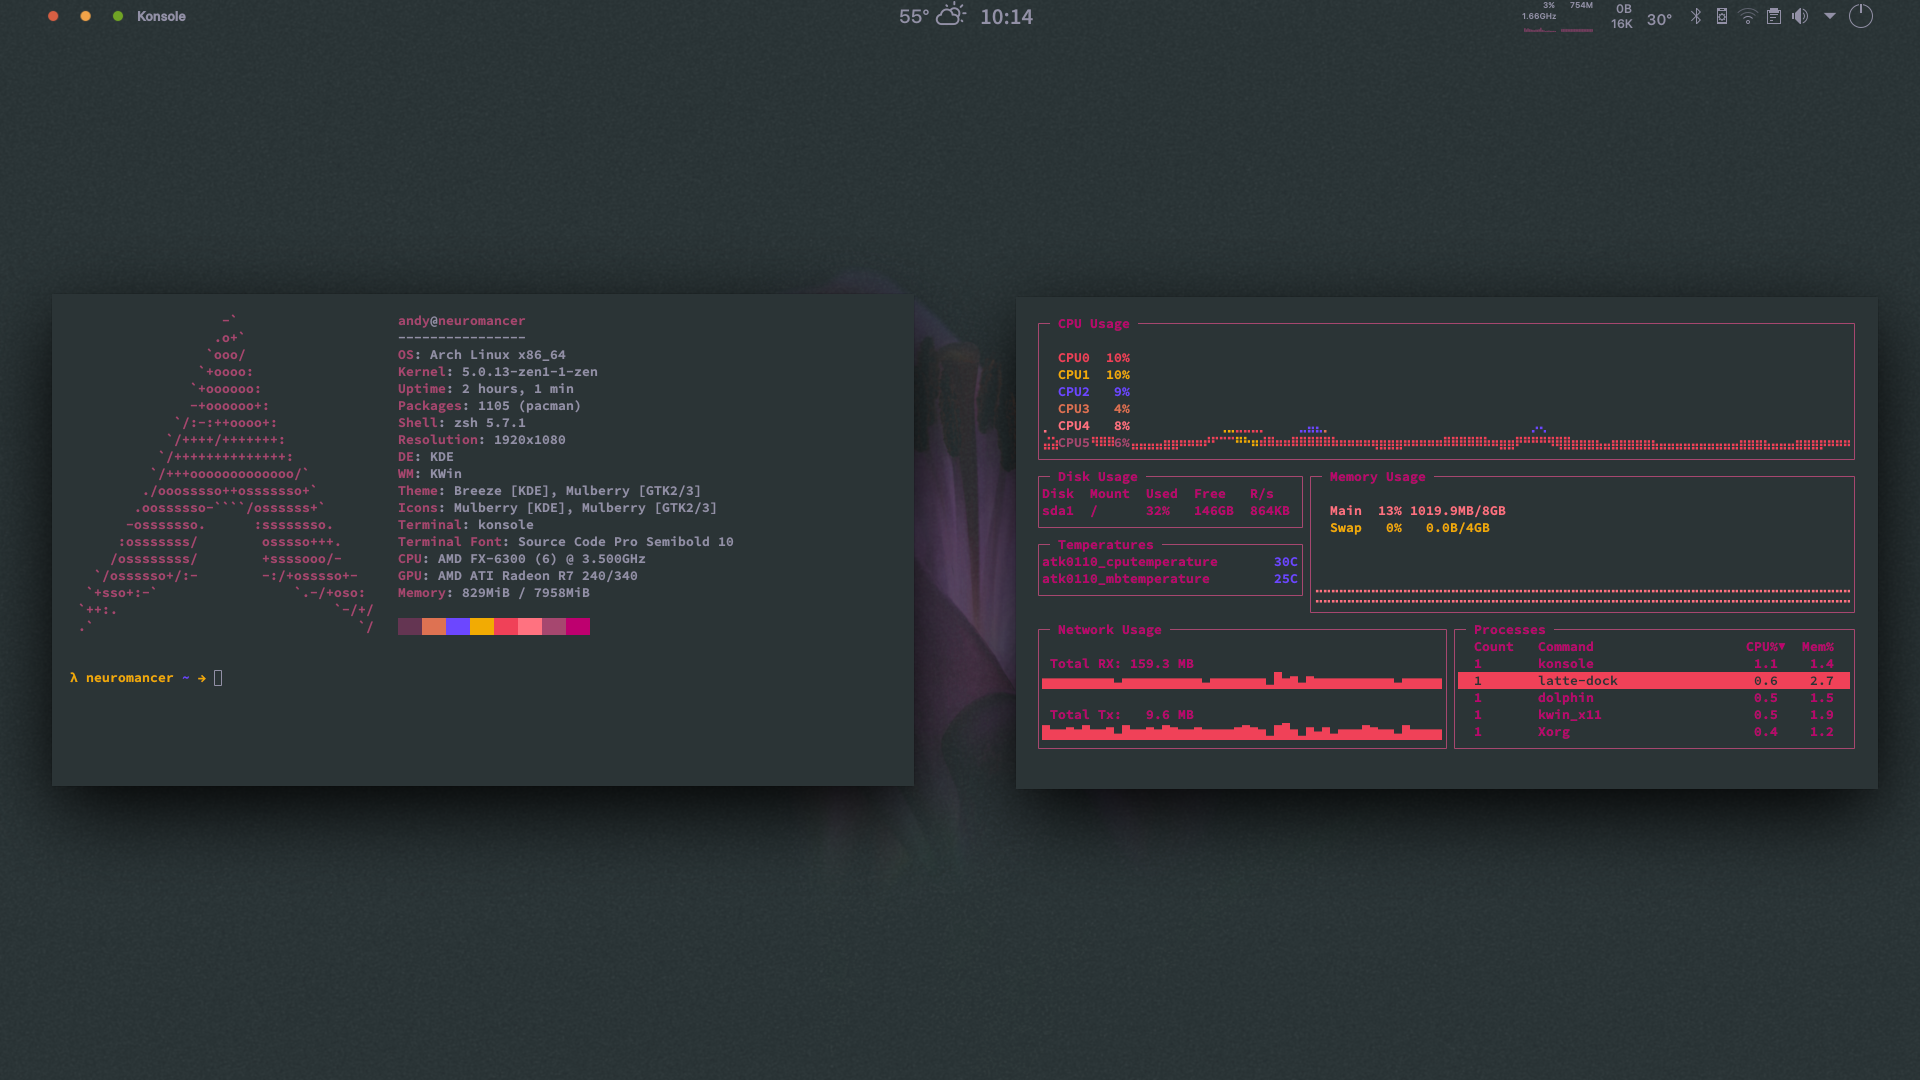1920x1080 pixels.
Task: Click the CPU4 8% label
Action: click(x=1094, y=426)
